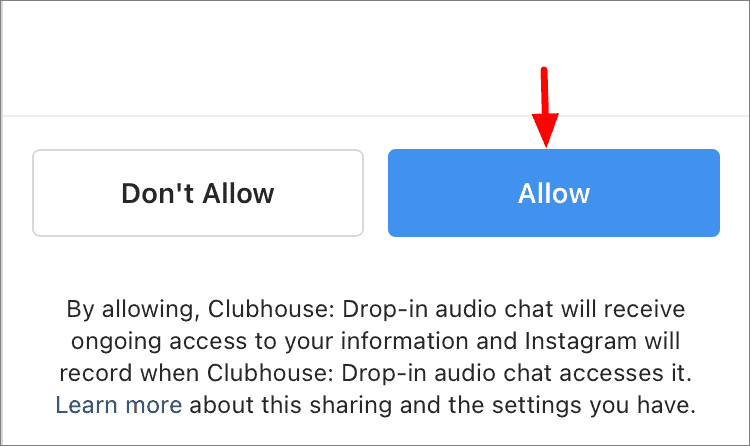The height and width of the screenshot is (446, 750).
Task: Follow the blue 'Learn more' hyperlink text
Action: (119, 405)
